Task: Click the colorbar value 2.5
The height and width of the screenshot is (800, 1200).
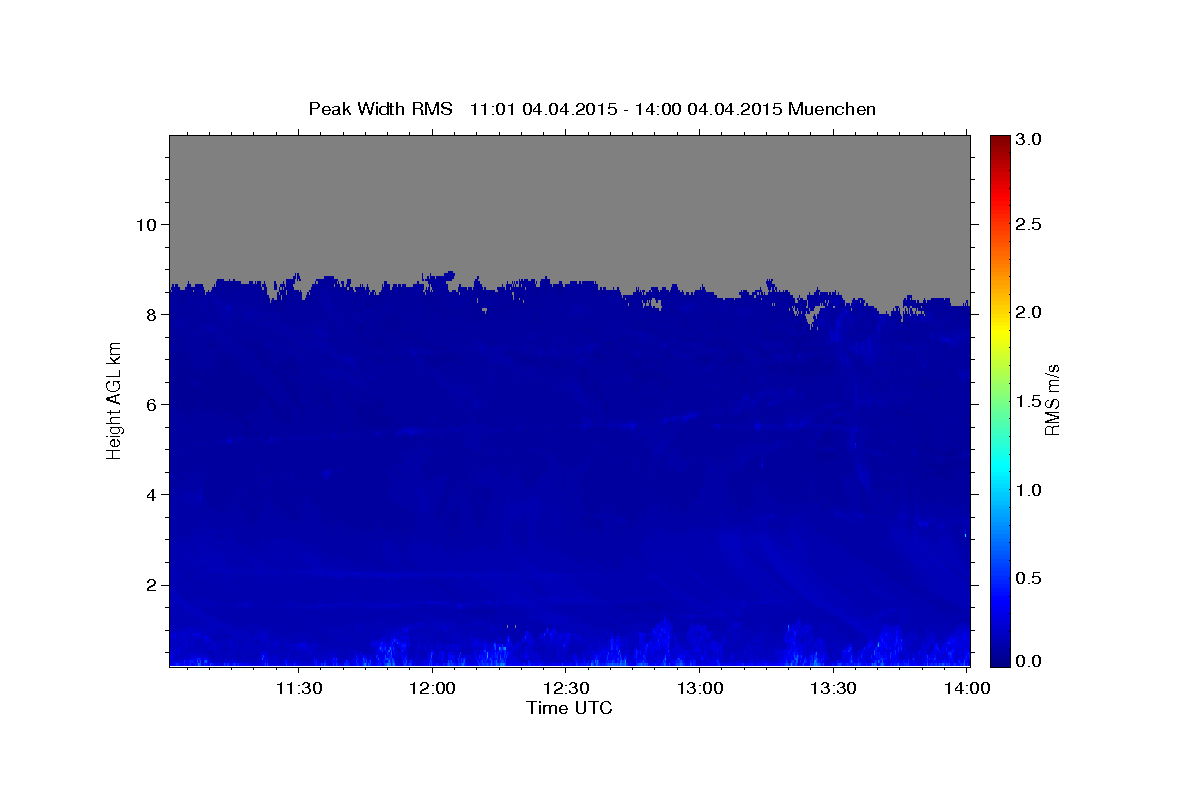Action: (1030, 225)
